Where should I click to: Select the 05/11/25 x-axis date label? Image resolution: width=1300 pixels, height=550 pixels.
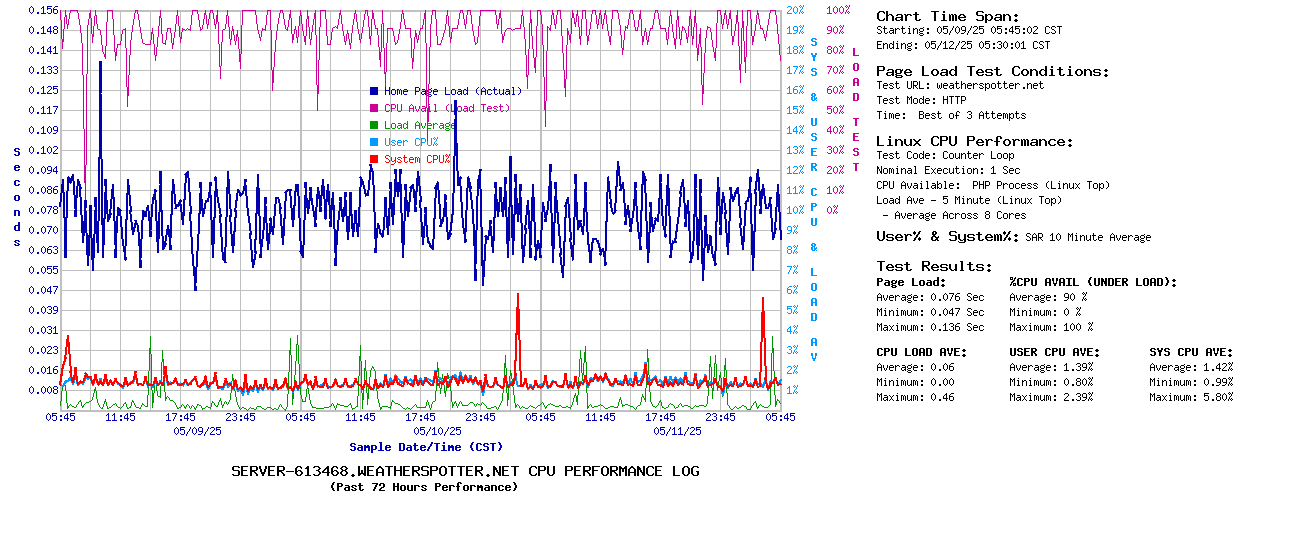click(677, 431)
